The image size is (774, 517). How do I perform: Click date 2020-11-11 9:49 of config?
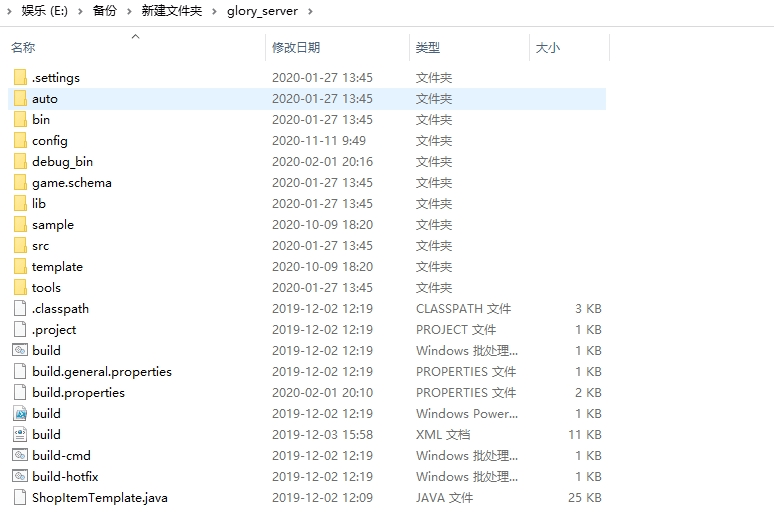(x=319, y=141)
